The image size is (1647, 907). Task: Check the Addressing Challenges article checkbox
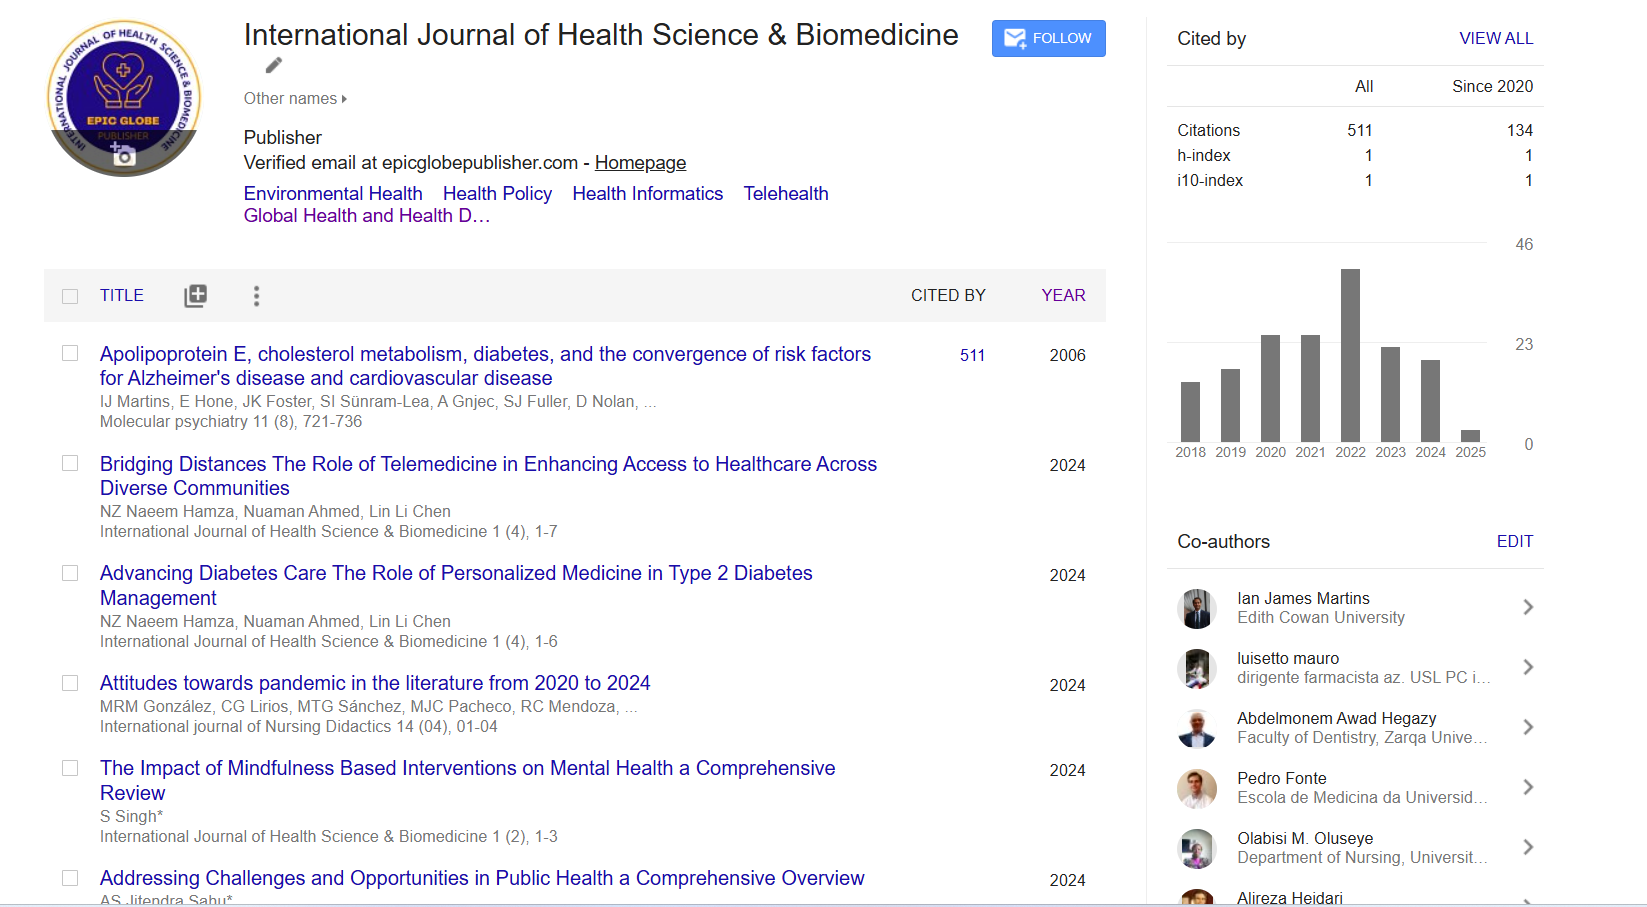(x=70, y=878)
